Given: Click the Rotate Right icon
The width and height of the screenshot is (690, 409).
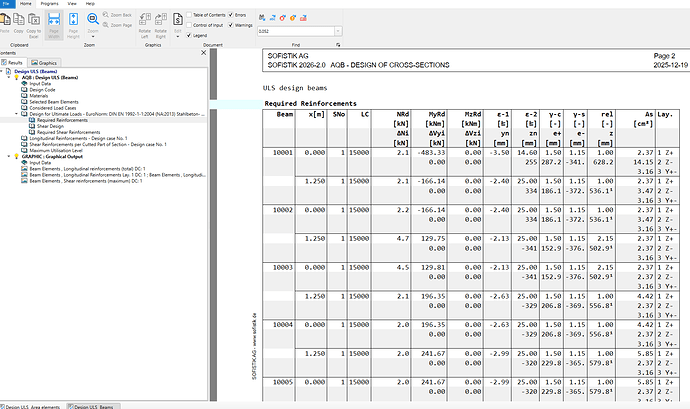Looking at the screenshot, I should pyautogui.click(x=161, y=20).
